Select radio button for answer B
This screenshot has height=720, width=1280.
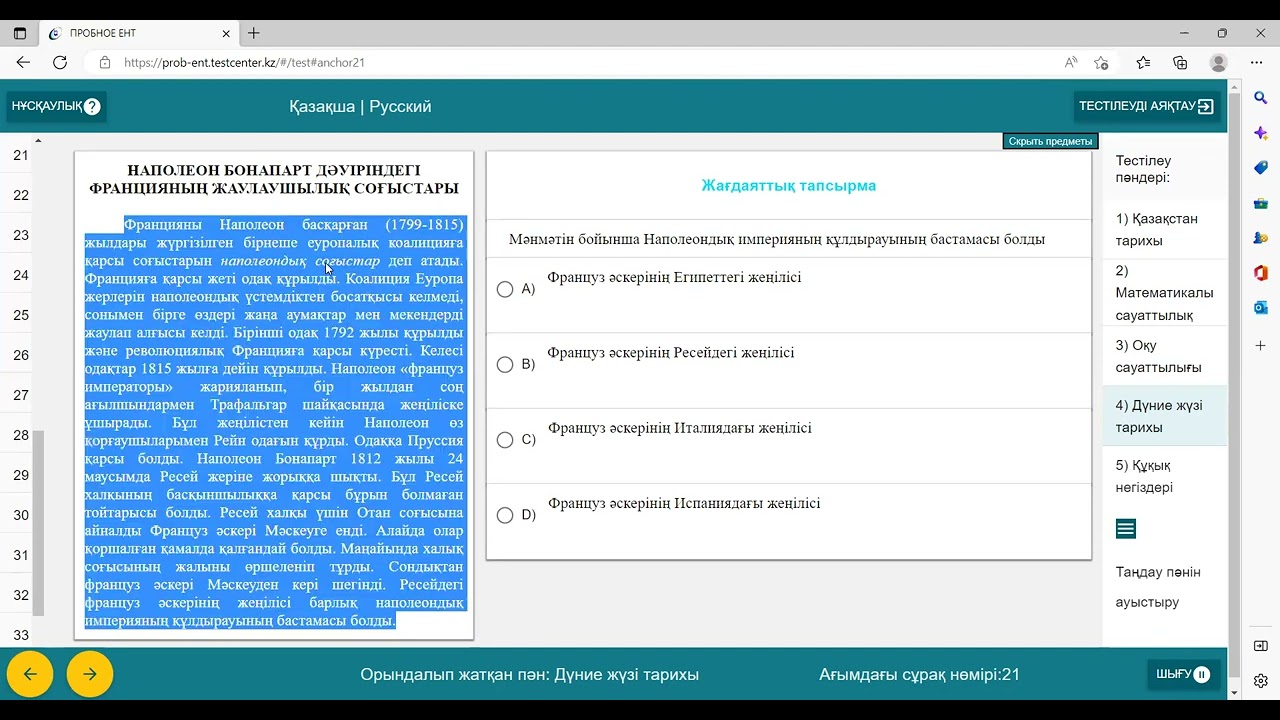tap(505, 364)
